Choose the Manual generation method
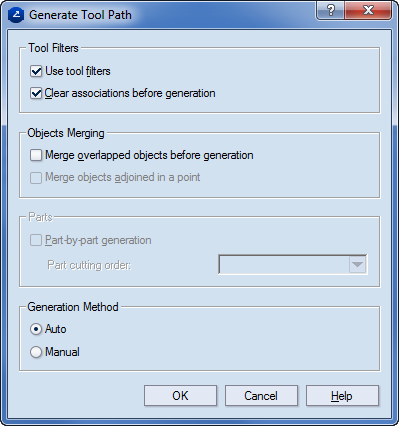 (x=36, y=352)
